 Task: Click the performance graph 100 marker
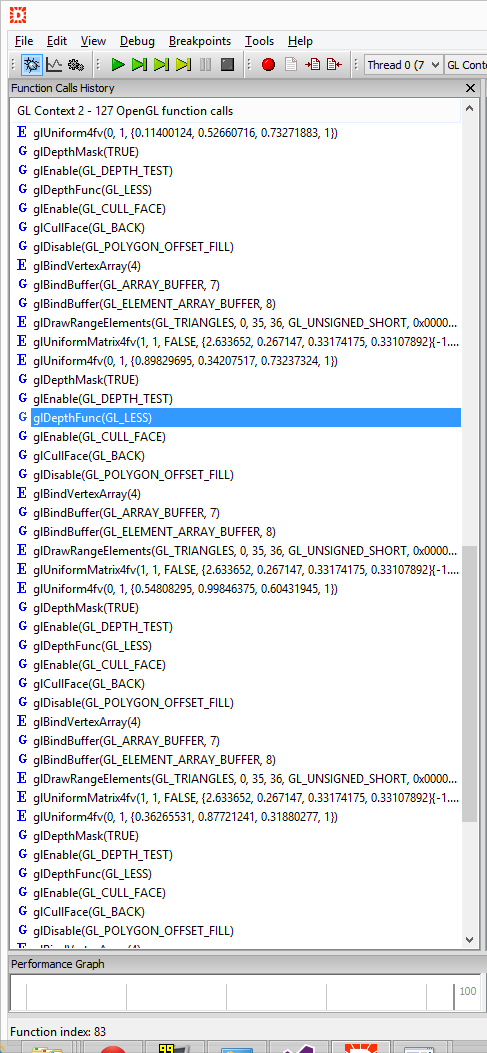point(468,991)
